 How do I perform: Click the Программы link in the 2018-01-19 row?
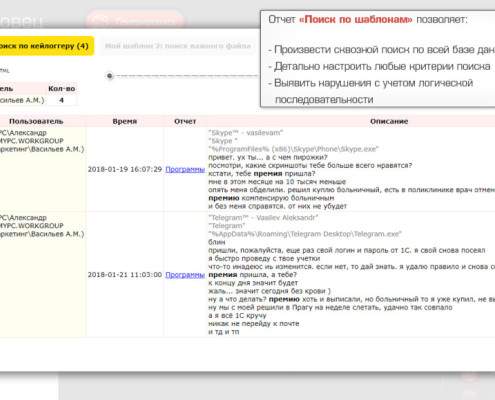point(185,169)
